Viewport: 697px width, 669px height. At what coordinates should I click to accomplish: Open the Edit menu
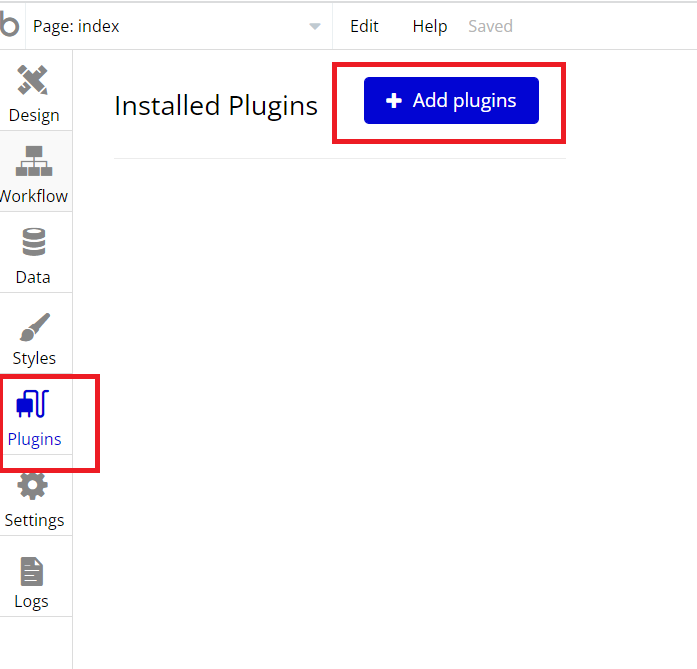pyautogui.click(x=364, y=26)
